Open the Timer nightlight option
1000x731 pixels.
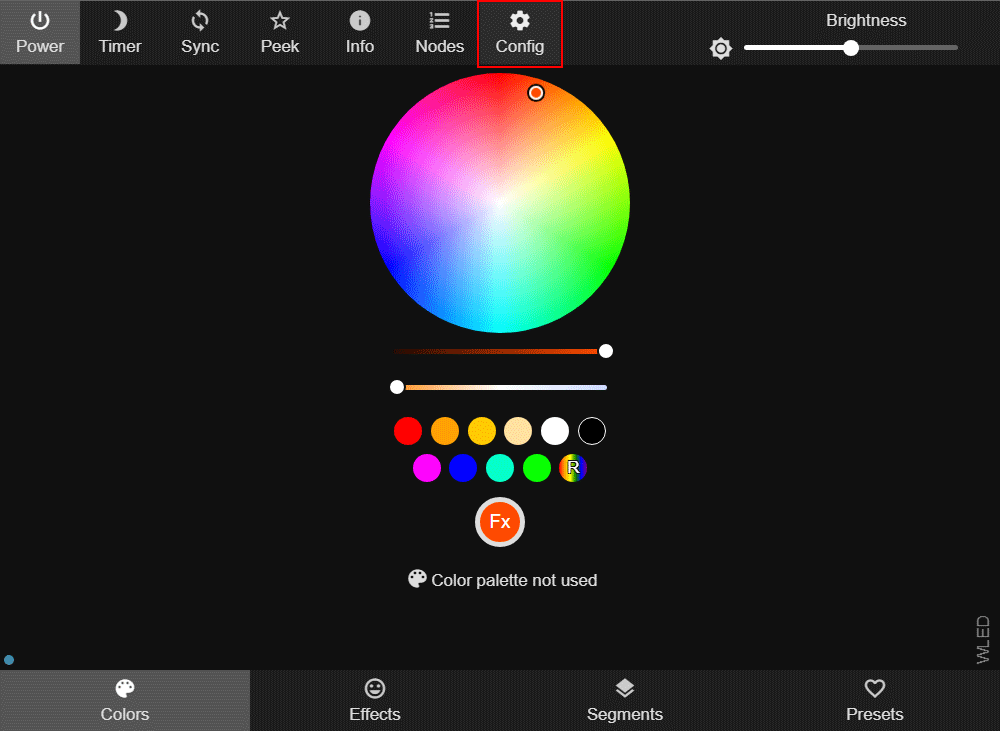click(x=120, y=33)
